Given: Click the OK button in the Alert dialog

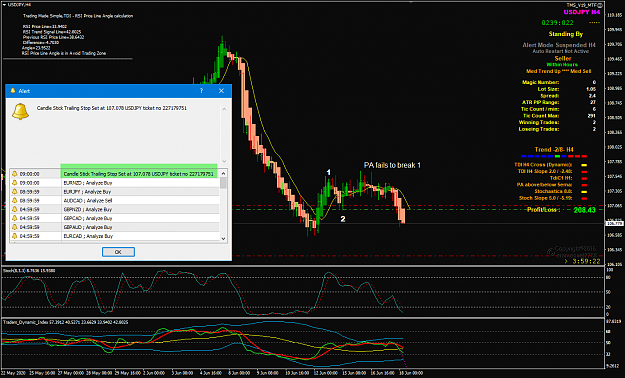Looking at the screenshot, I should point(118,252).
